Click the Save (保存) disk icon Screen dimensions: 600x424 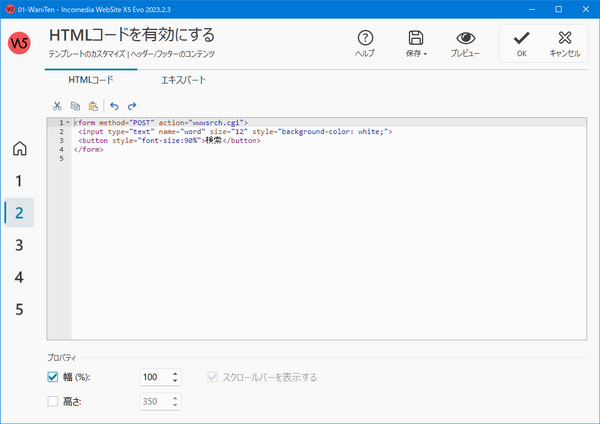[416, 38]
